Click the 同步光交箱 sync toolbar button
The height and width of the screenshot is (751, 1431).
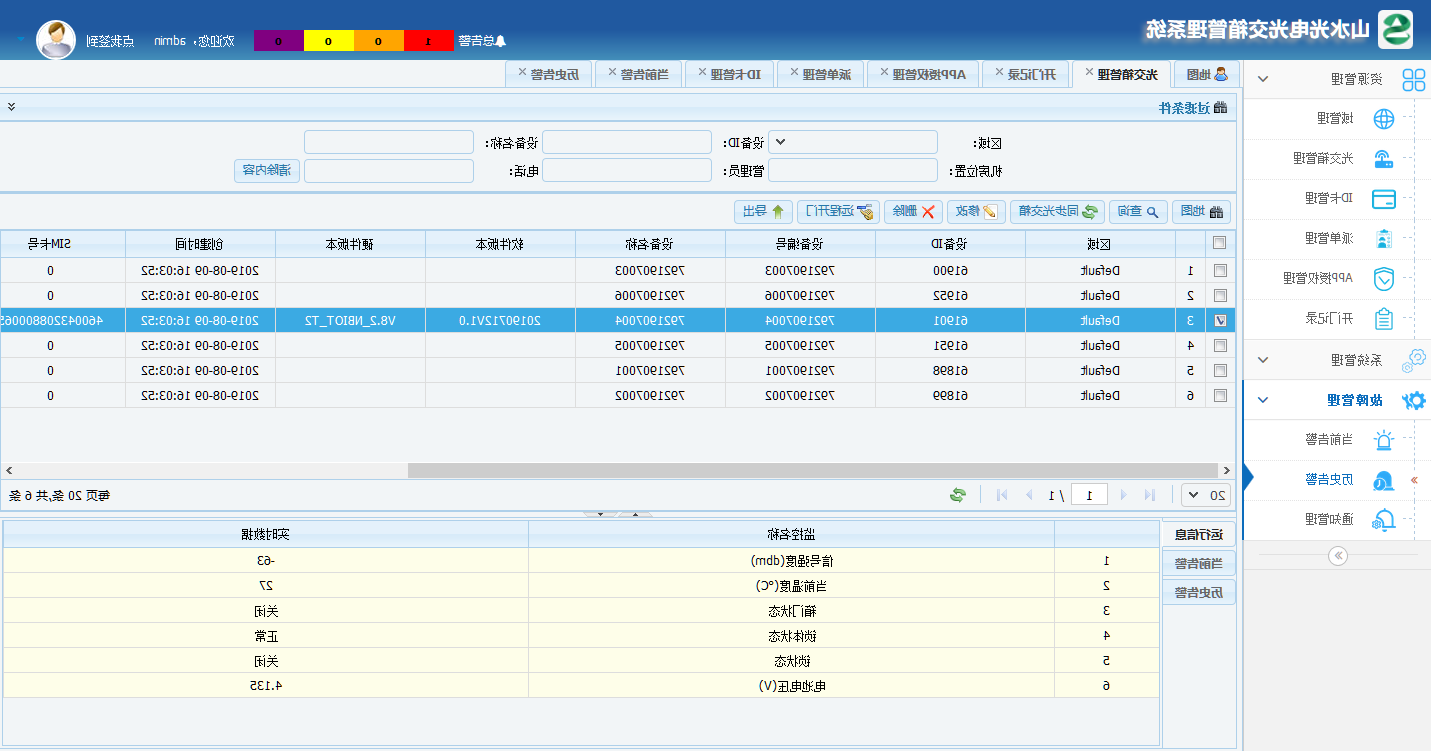1057,211
